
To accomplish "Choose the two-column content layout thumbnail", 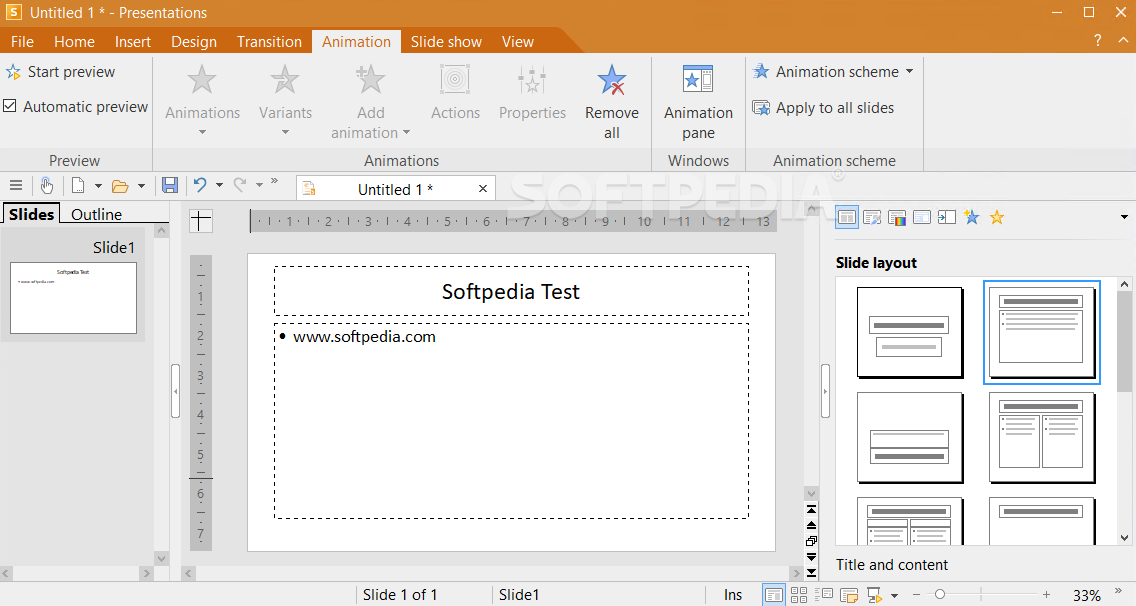I will [x=1042, y=438].
